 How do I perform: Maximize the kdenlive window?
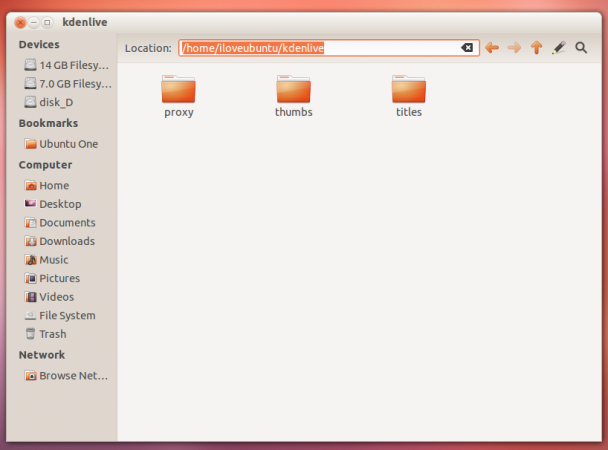[x=47, y=22]
